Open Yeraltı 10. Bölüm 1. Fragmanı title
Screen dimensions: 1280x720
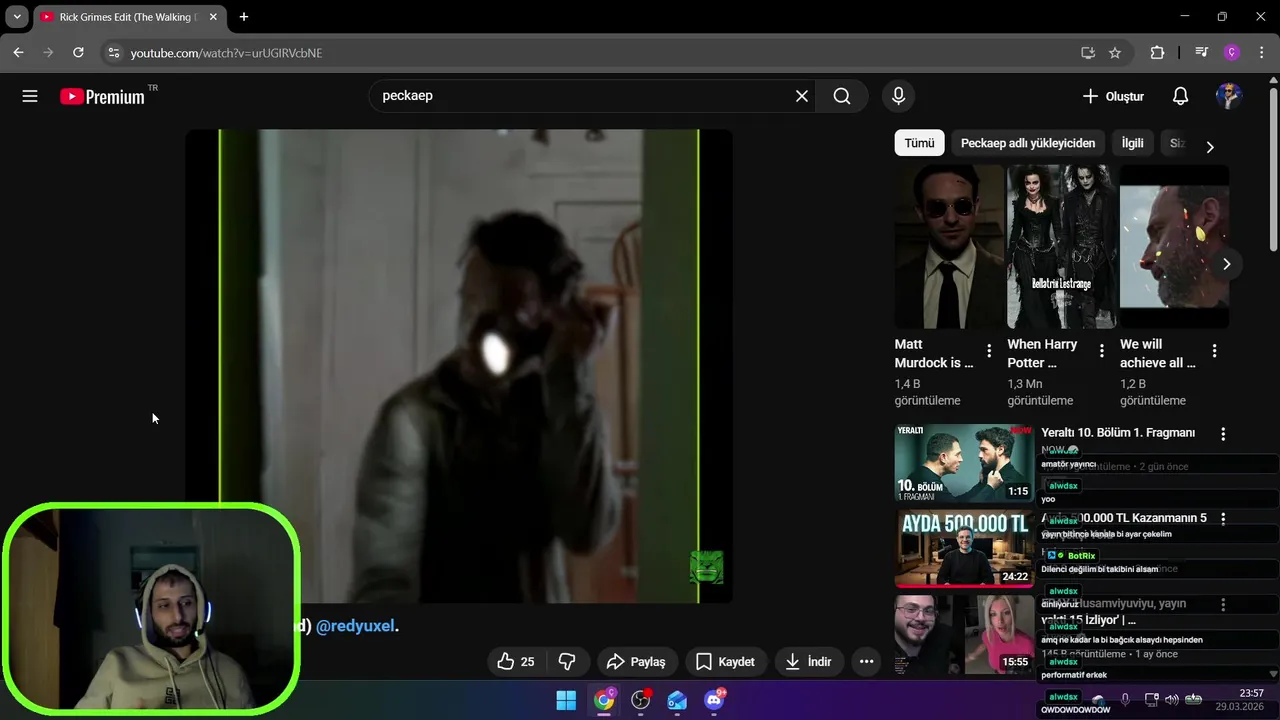tap(1118, 433)
